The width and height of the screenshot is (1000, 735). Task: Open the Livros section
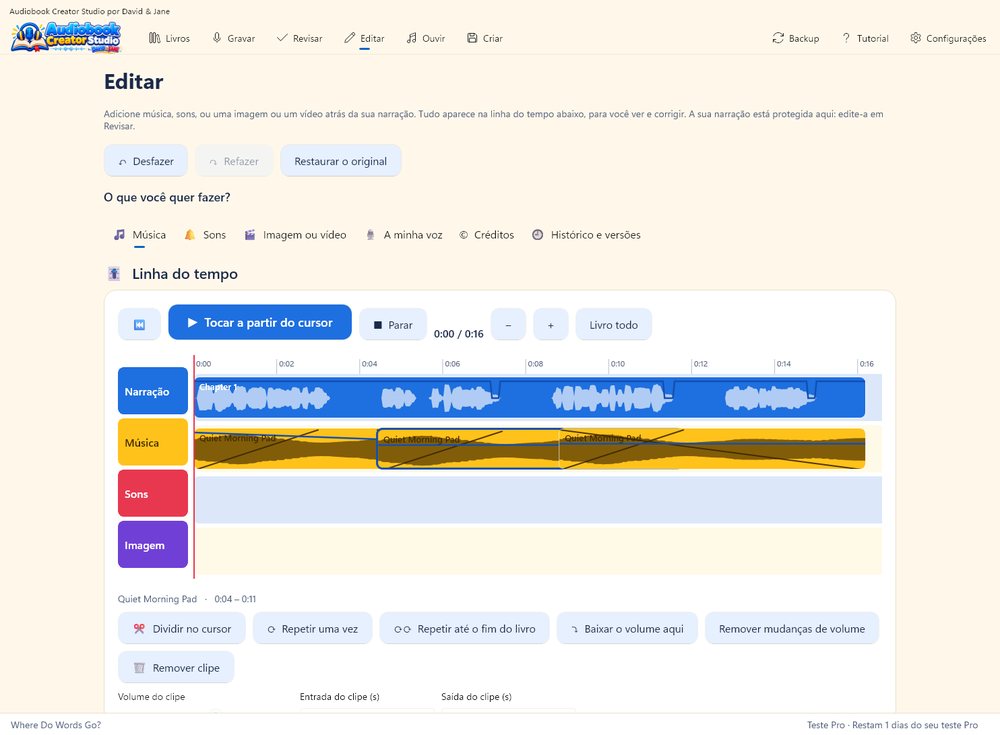169,38
